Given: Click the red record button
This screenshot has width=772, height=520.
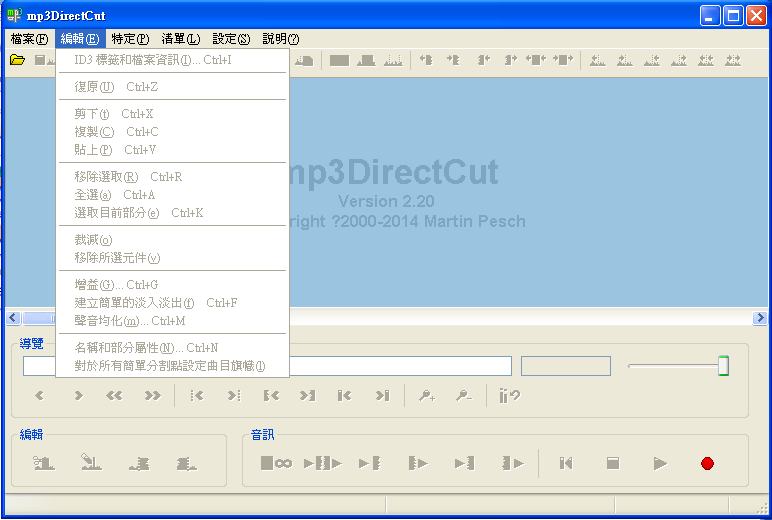Looking at the screenshot, I should 708,463.
